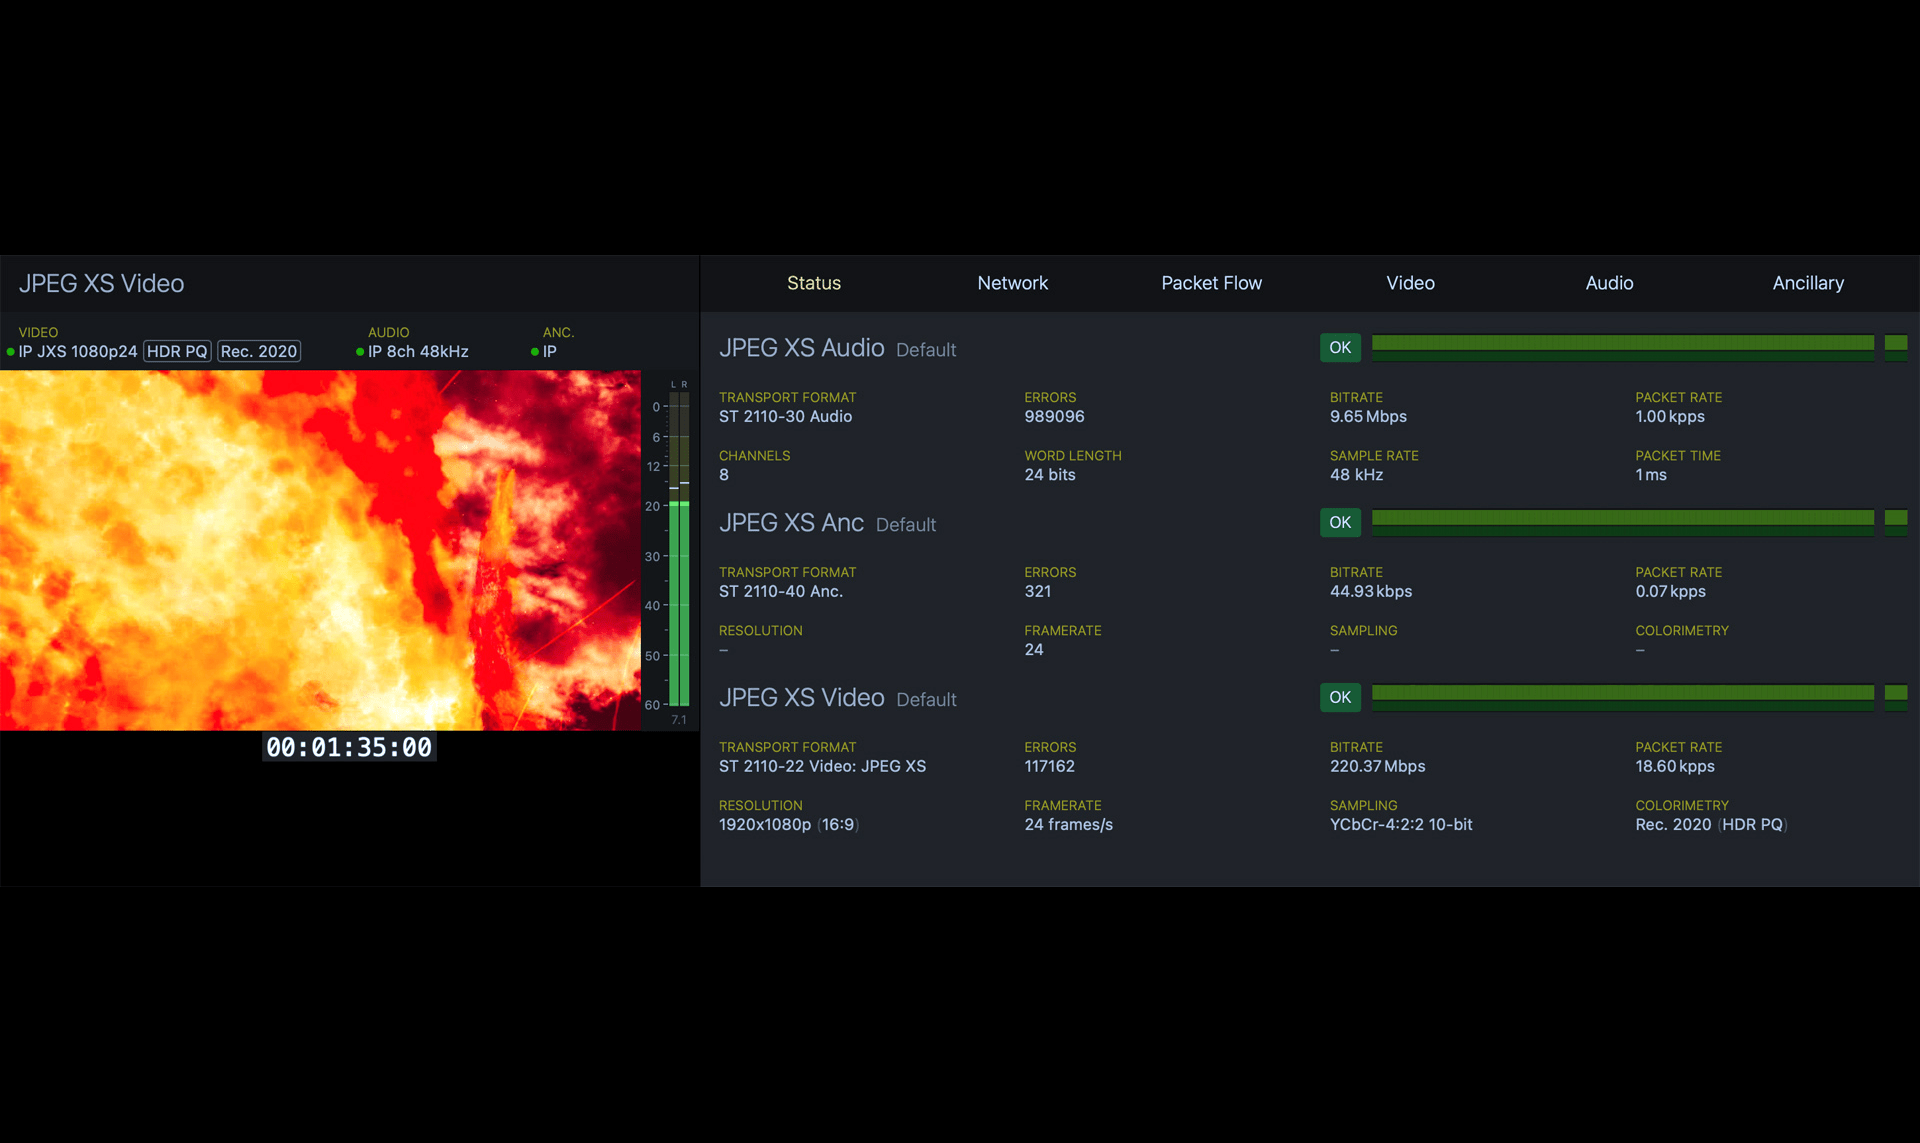Click the timecode display 00:01:35:00

tap(349, 747)
